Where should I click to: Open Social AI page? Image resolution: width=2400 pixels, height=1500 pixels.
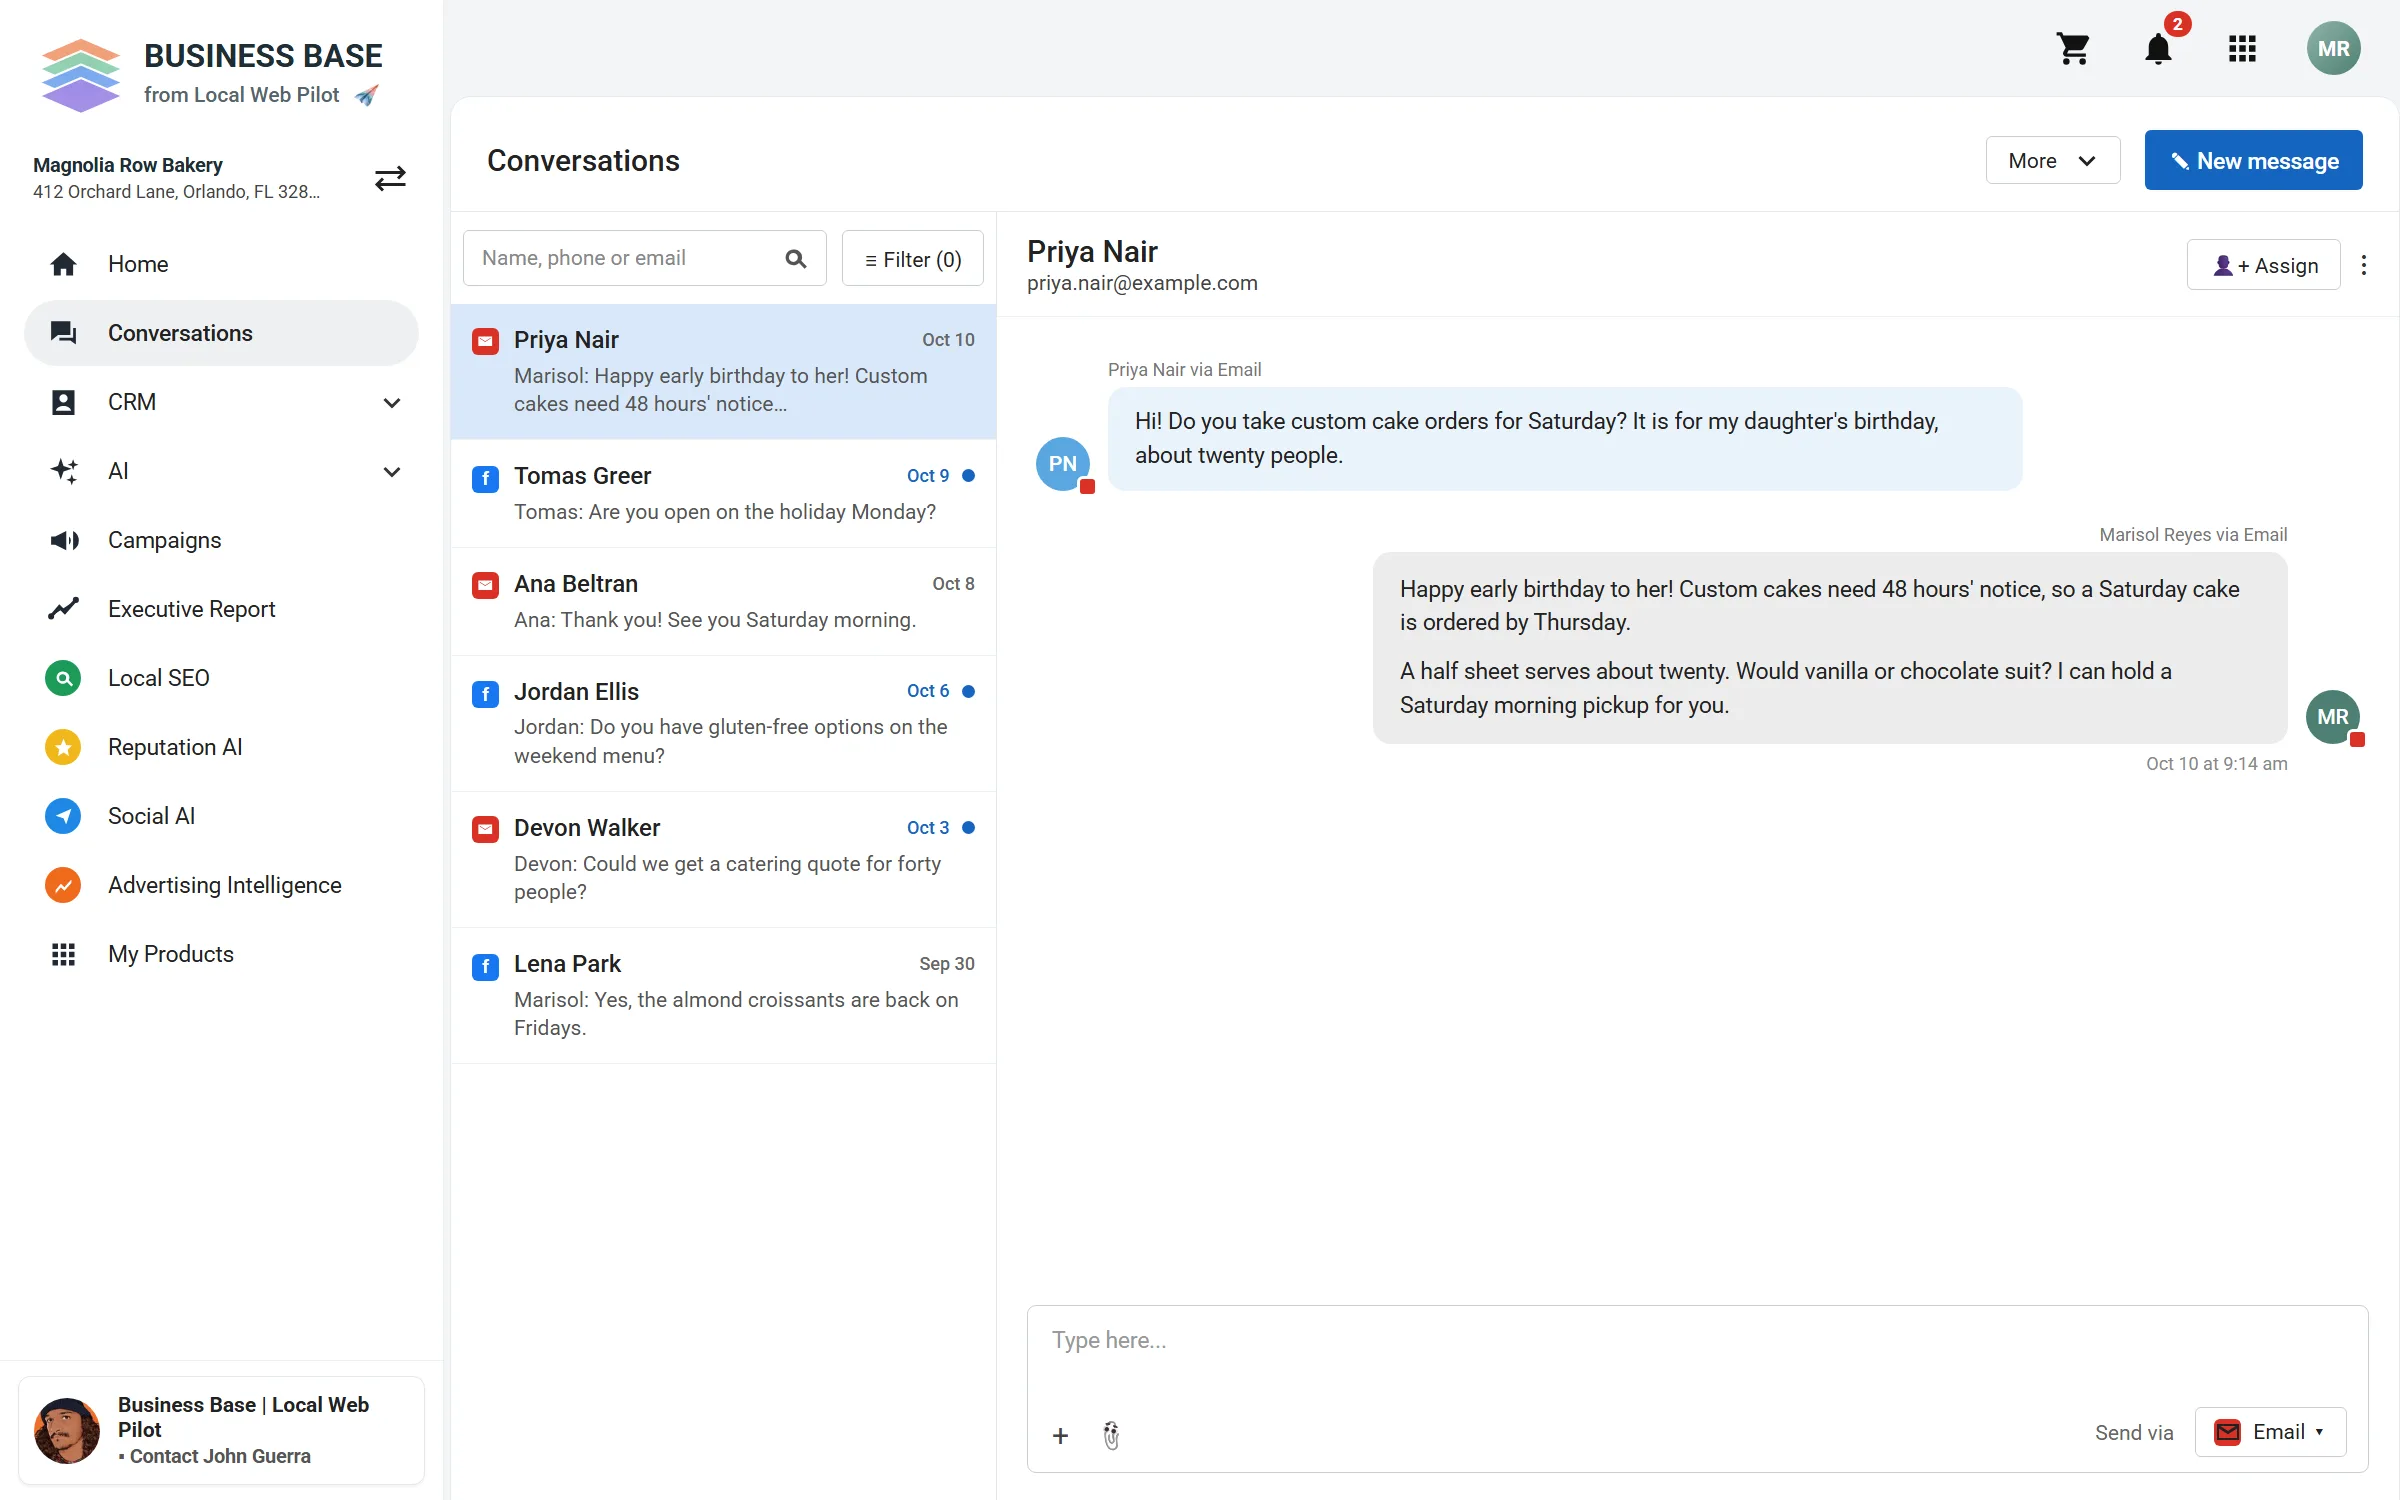pyautogui.click(x=221, y=816)
